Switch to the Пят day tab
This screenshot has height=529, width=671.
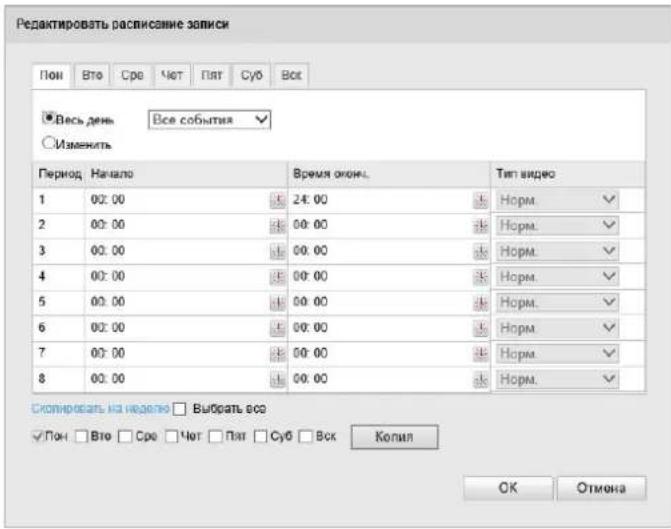(x=212, y=76)
